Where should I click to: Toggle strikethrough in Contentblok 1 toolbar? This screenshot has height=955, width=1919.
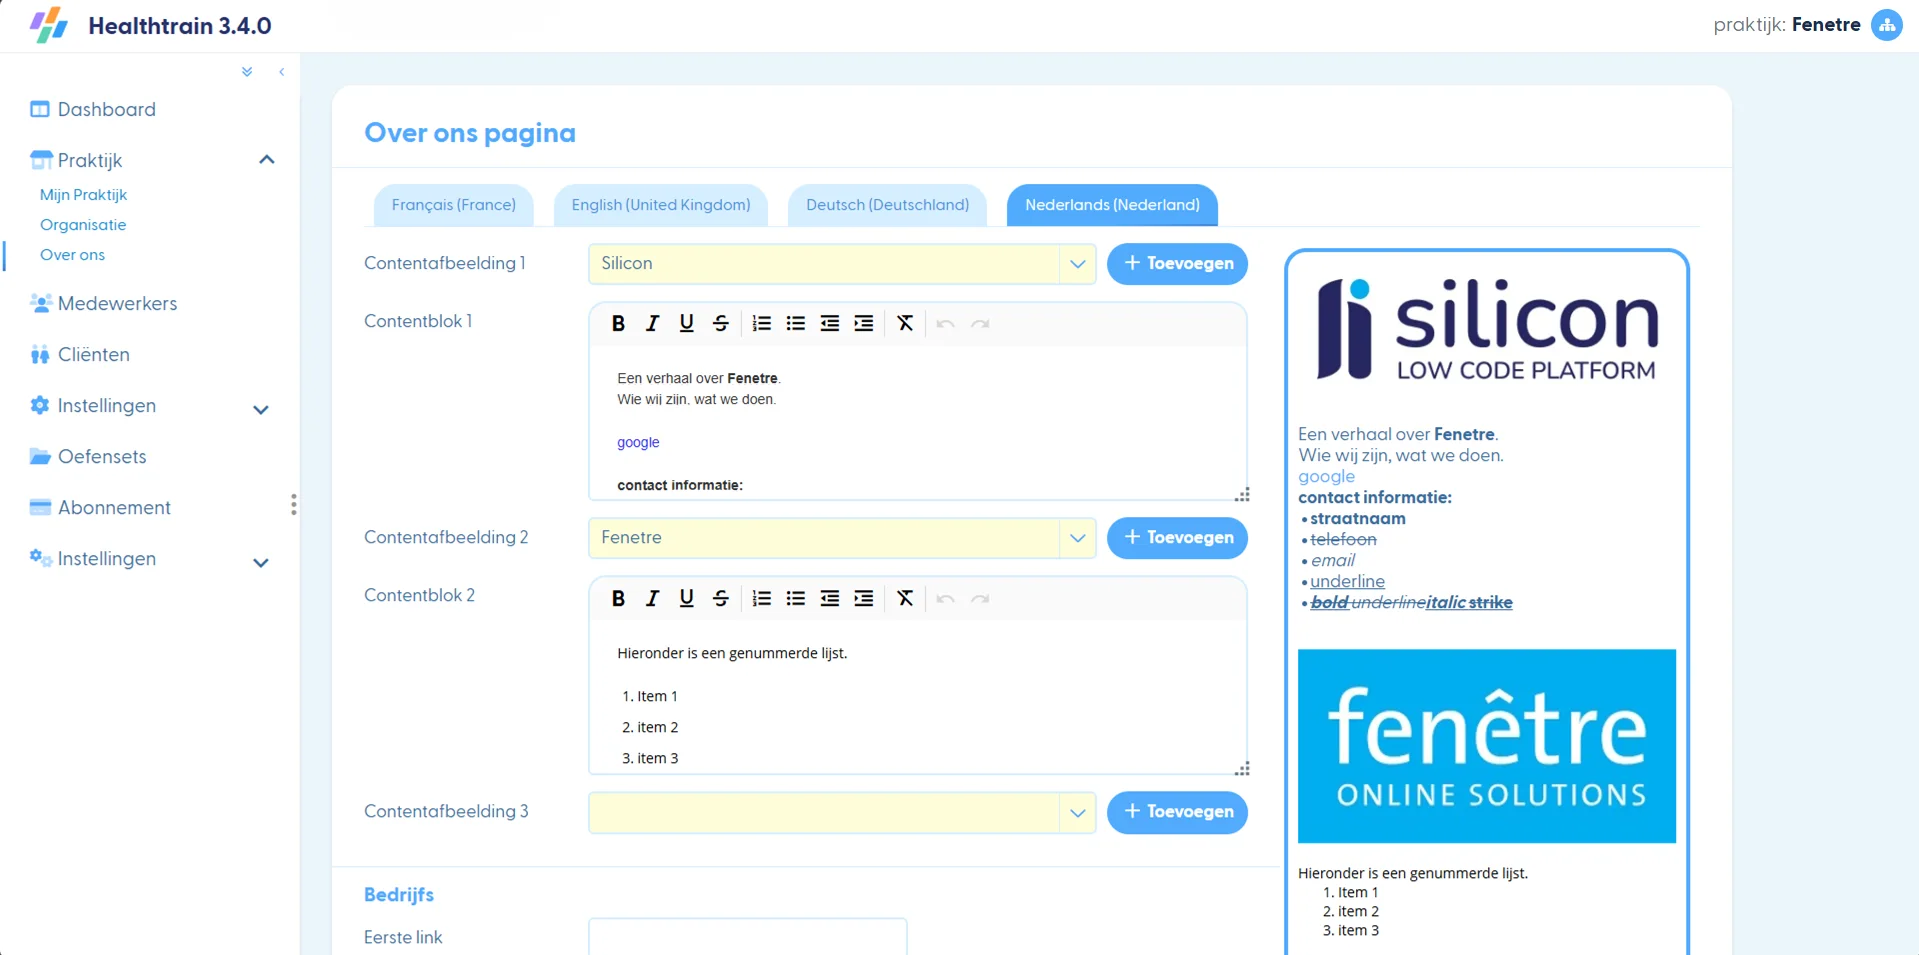tap(720, 323)
